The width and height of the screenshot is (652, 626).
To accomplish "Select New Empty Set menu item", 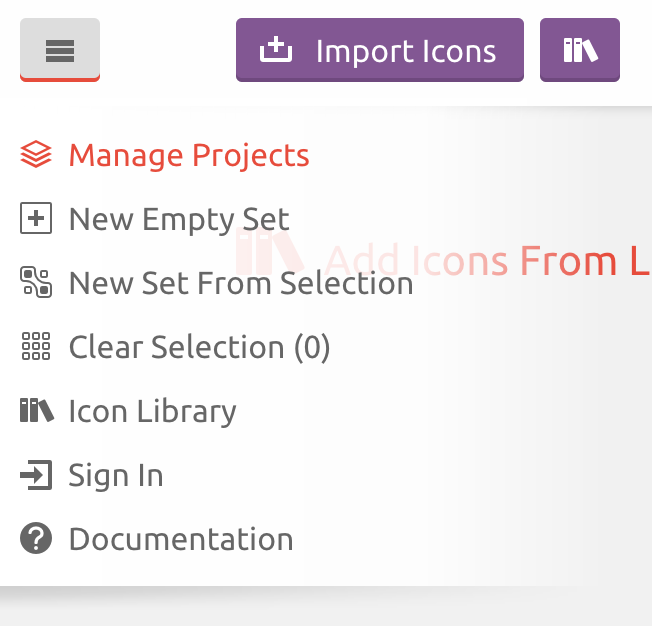I will point(155,219).
